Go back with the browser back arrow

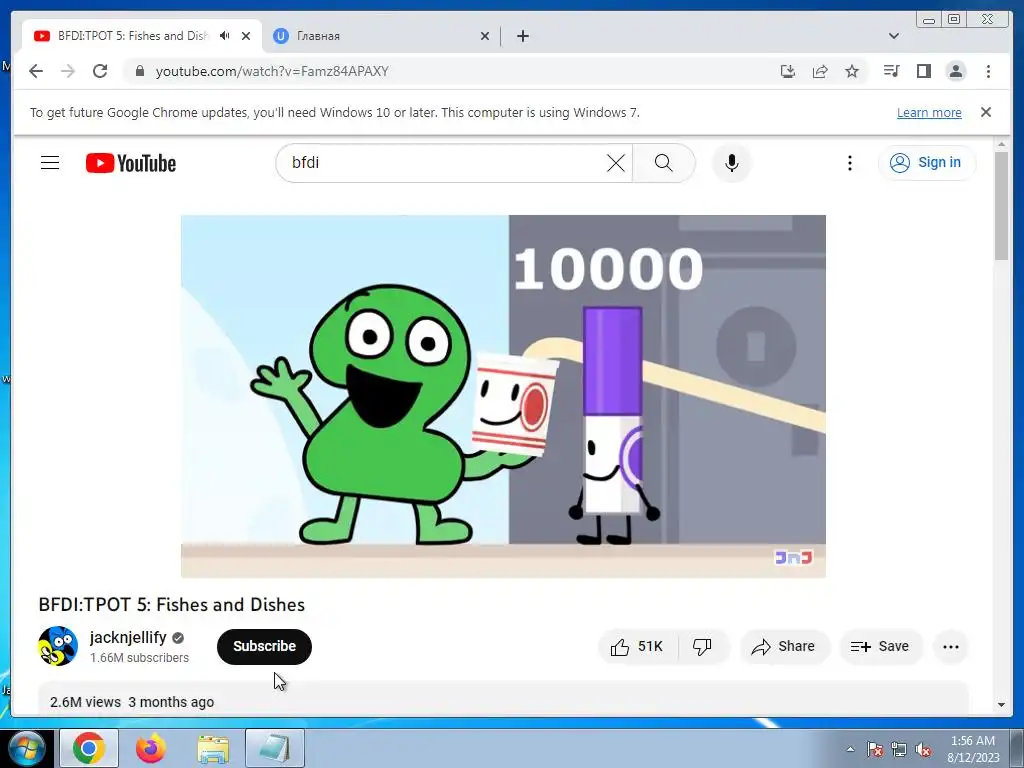pos(36,71)
